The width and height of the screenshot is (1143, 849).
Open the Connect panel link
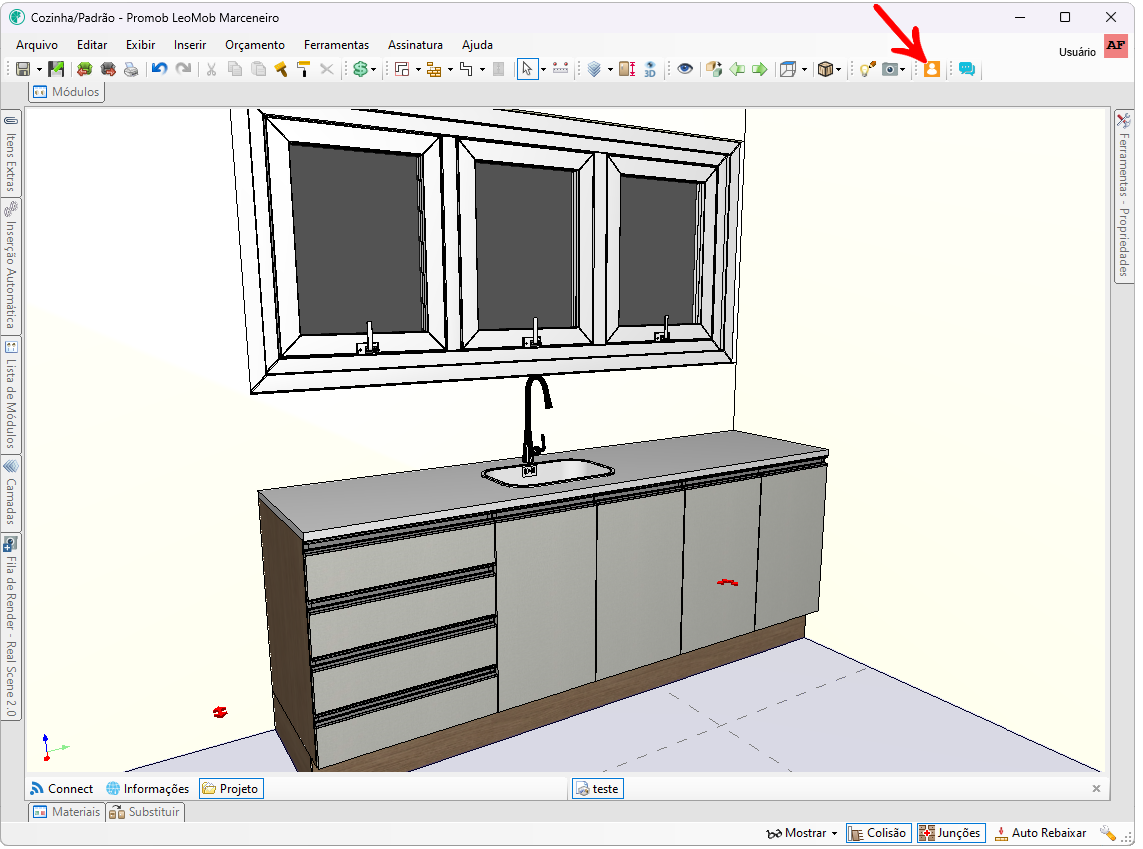(61, 789)
